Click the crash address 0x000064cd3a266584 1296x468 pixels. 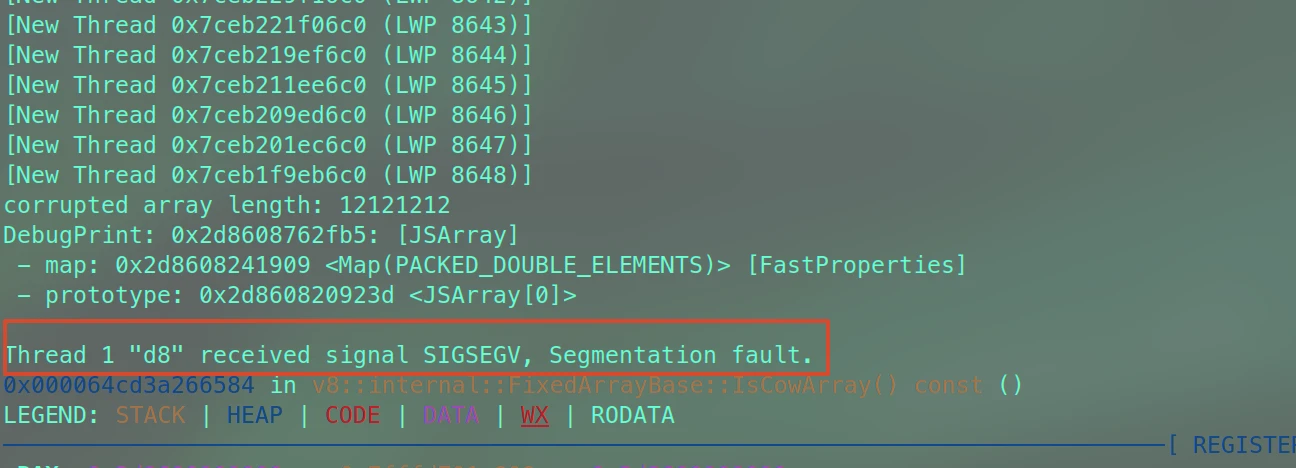click(x=129, y=385)
